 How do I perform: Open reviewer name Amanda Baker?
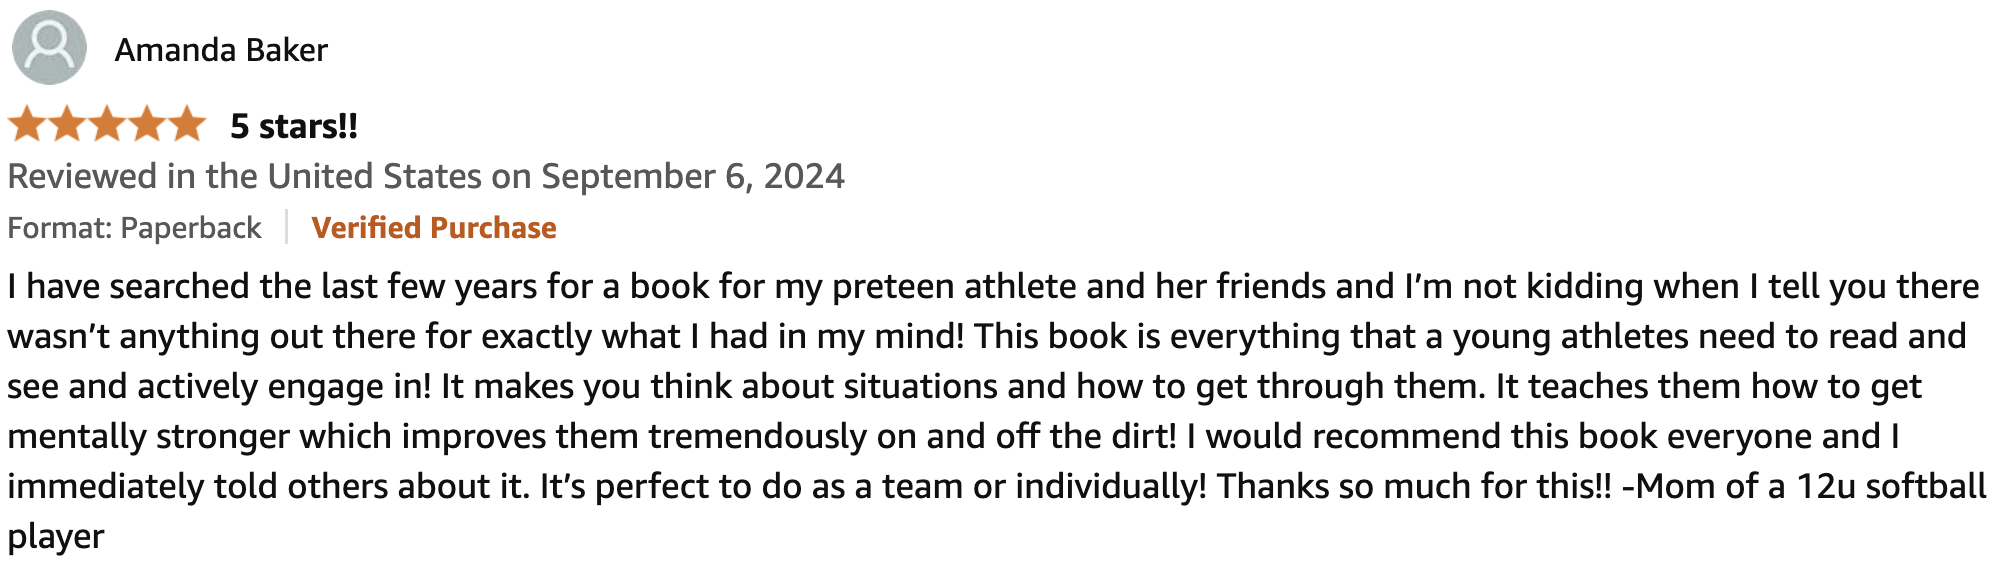[x=221, y=50]
